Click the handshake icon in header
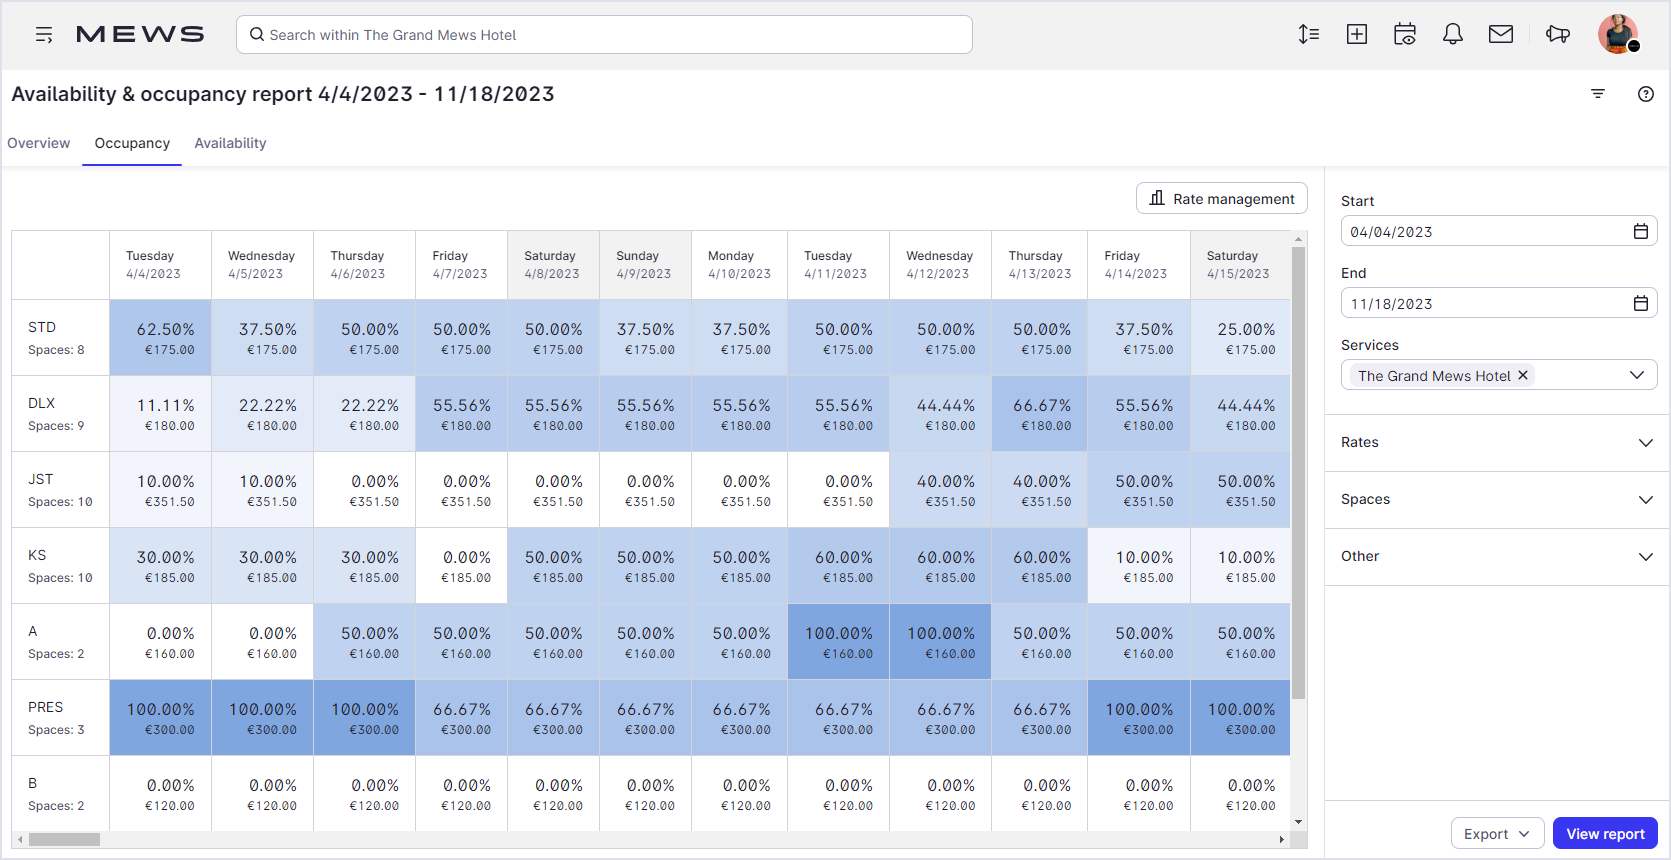The image size is (1671, 860). 1557,35
